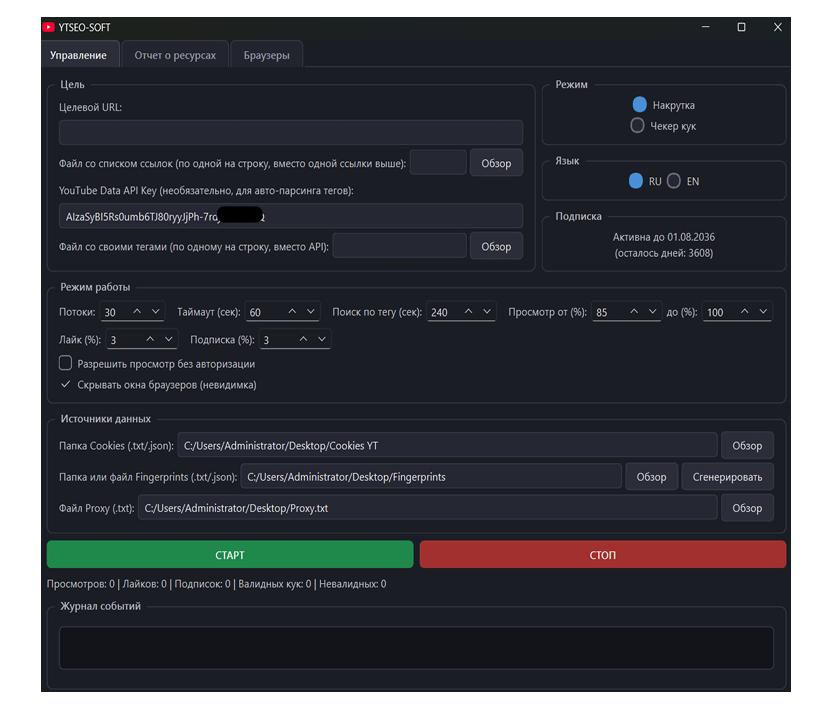Screen dimensions: 828x721
Task: Click the Папка Cookies path field
Action: click(x=447, y=445)
